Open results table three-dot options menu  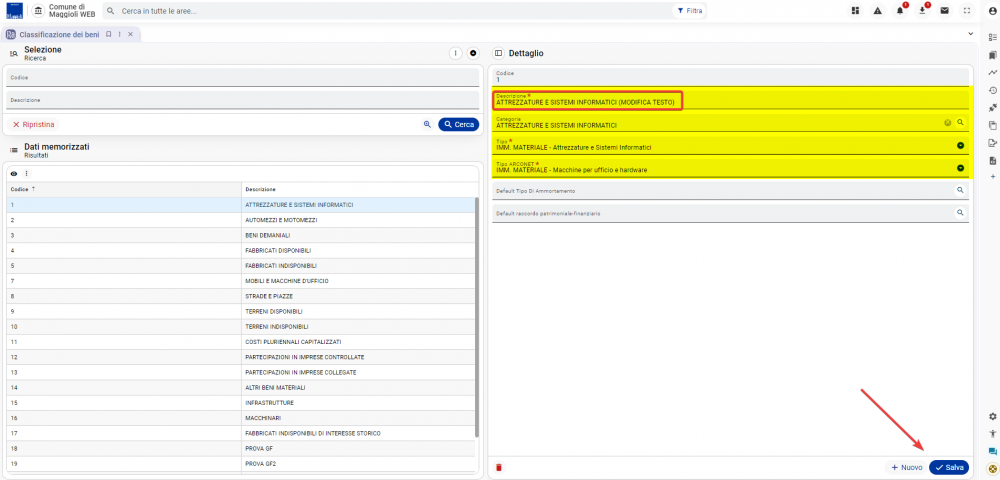click(26, 173)
